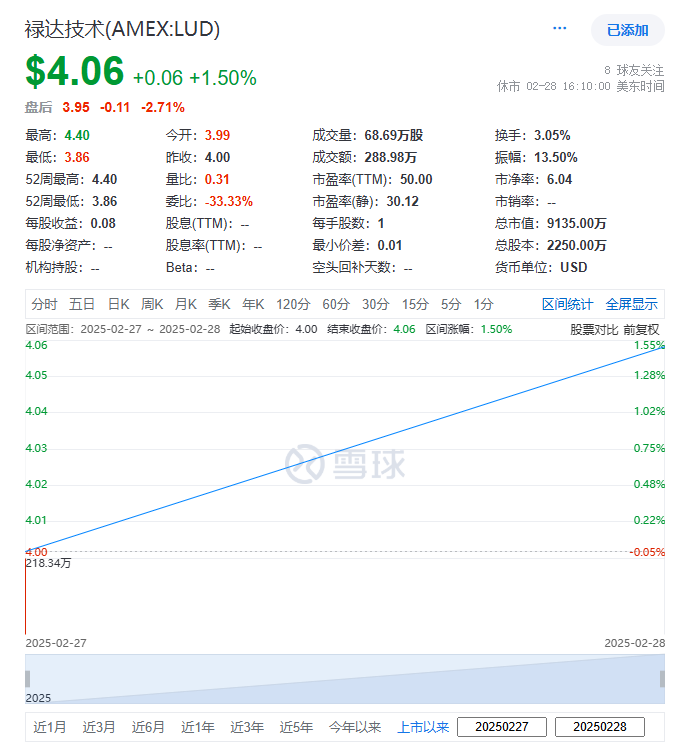
Task: Select the 季K chart tab
Action: point(219,304)
